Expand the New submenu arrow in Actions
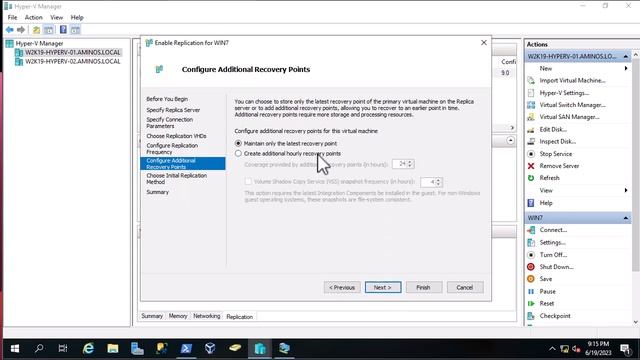 (x=626, y=69)
